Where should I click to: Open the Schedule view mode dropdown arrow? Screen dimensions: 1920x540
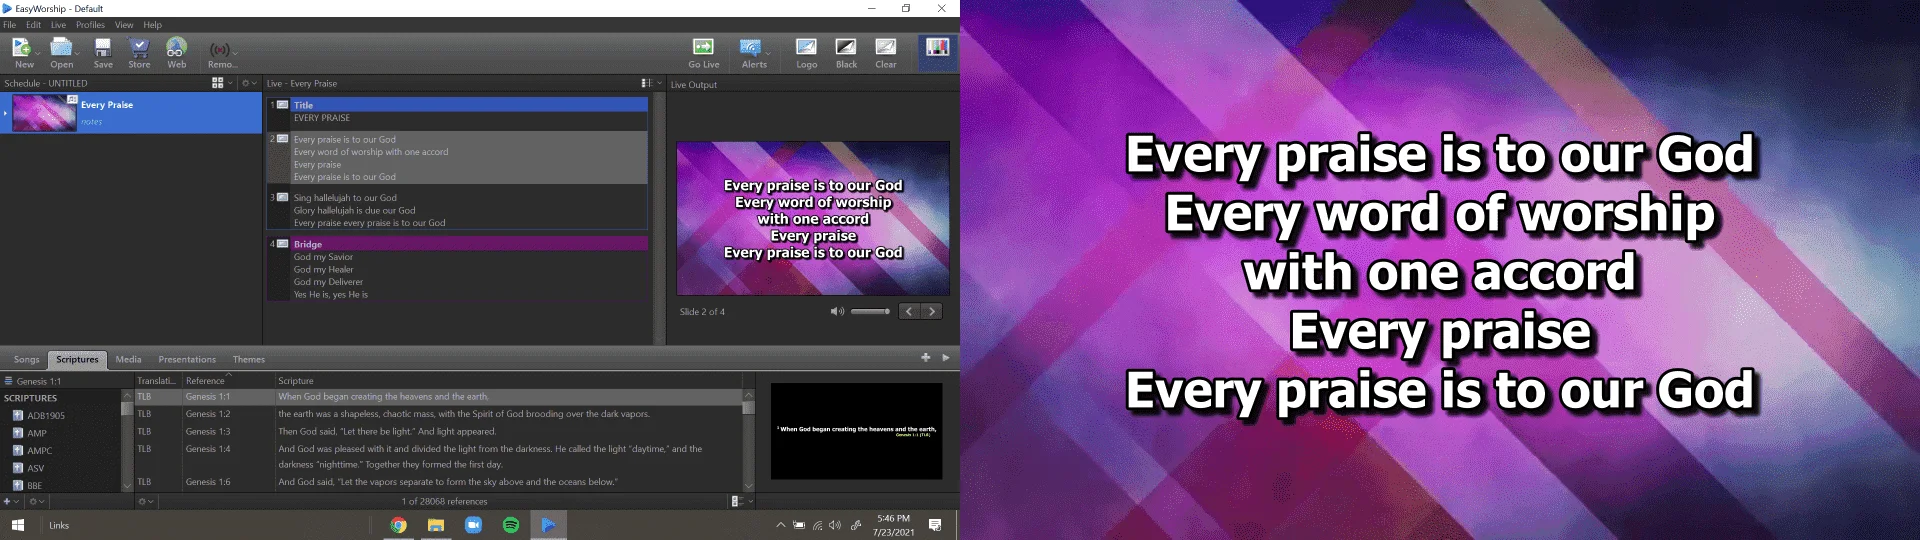point(230,83)
